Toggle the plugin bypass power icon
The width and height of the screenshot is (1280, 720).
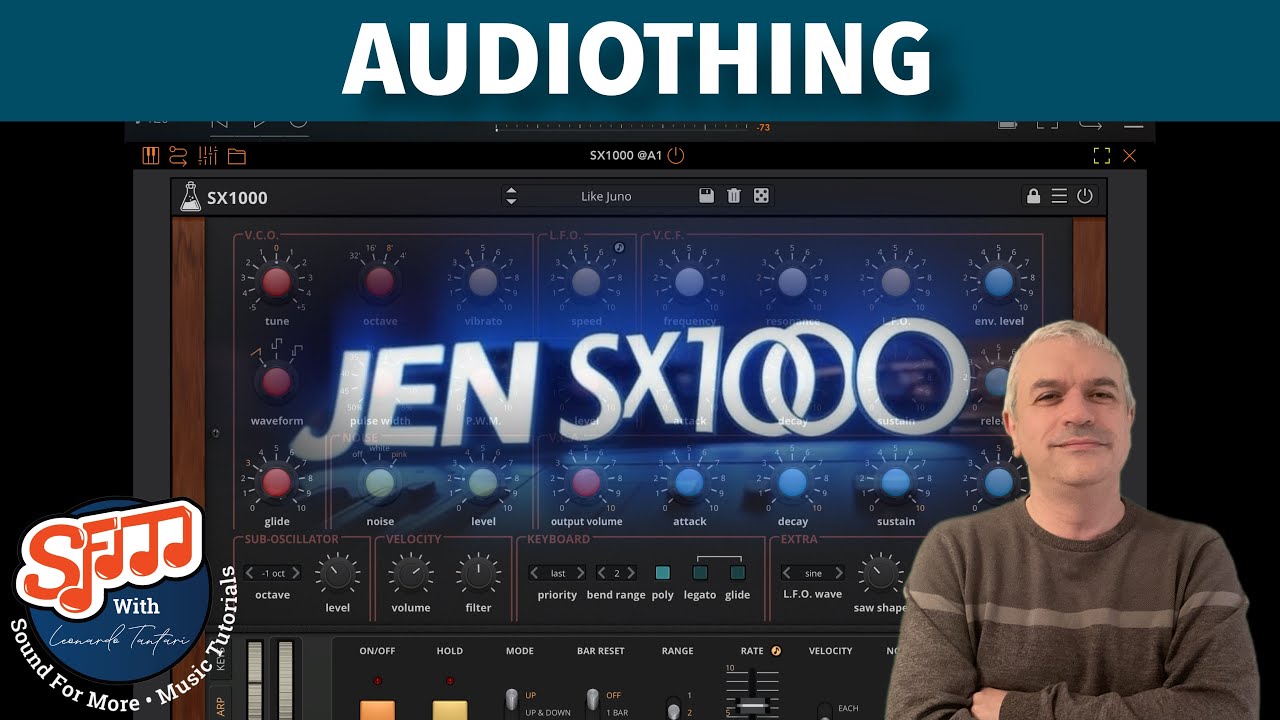1085,196
